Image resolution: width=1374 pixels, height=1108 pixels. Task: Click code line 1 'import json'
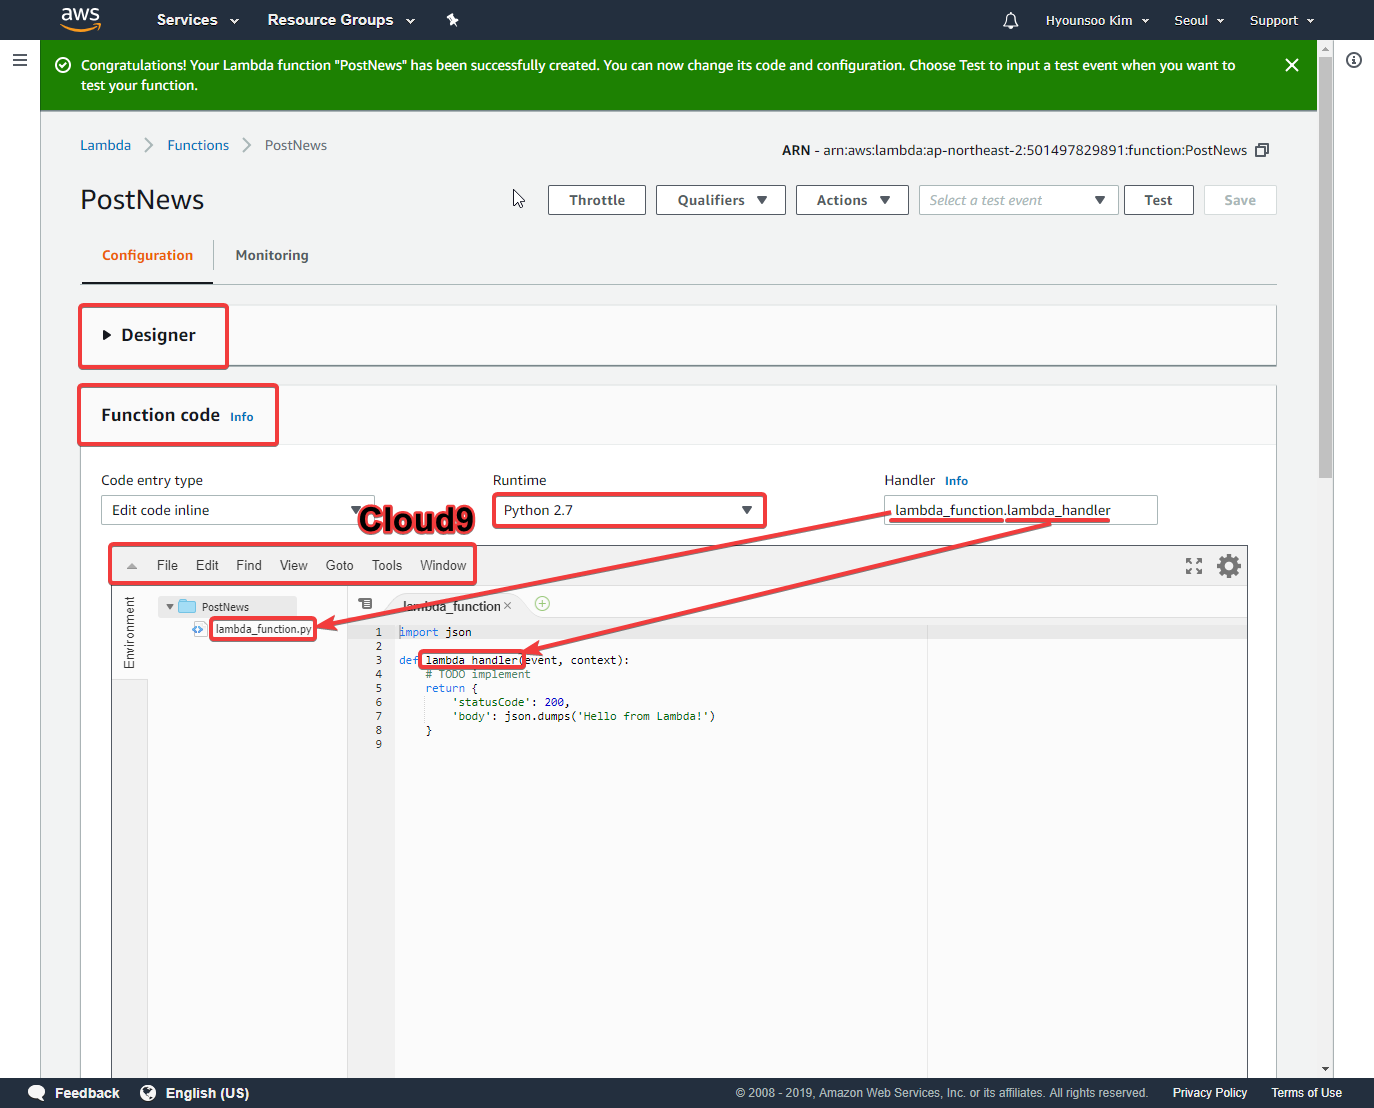point(435,632)
